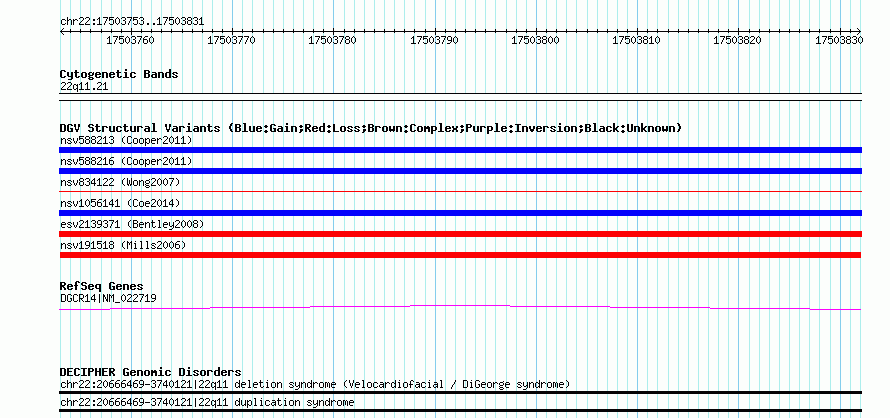Open nsv191518 (Mills2006) variant label
This screenshot has width=890, height=418.
pos(123,245)
